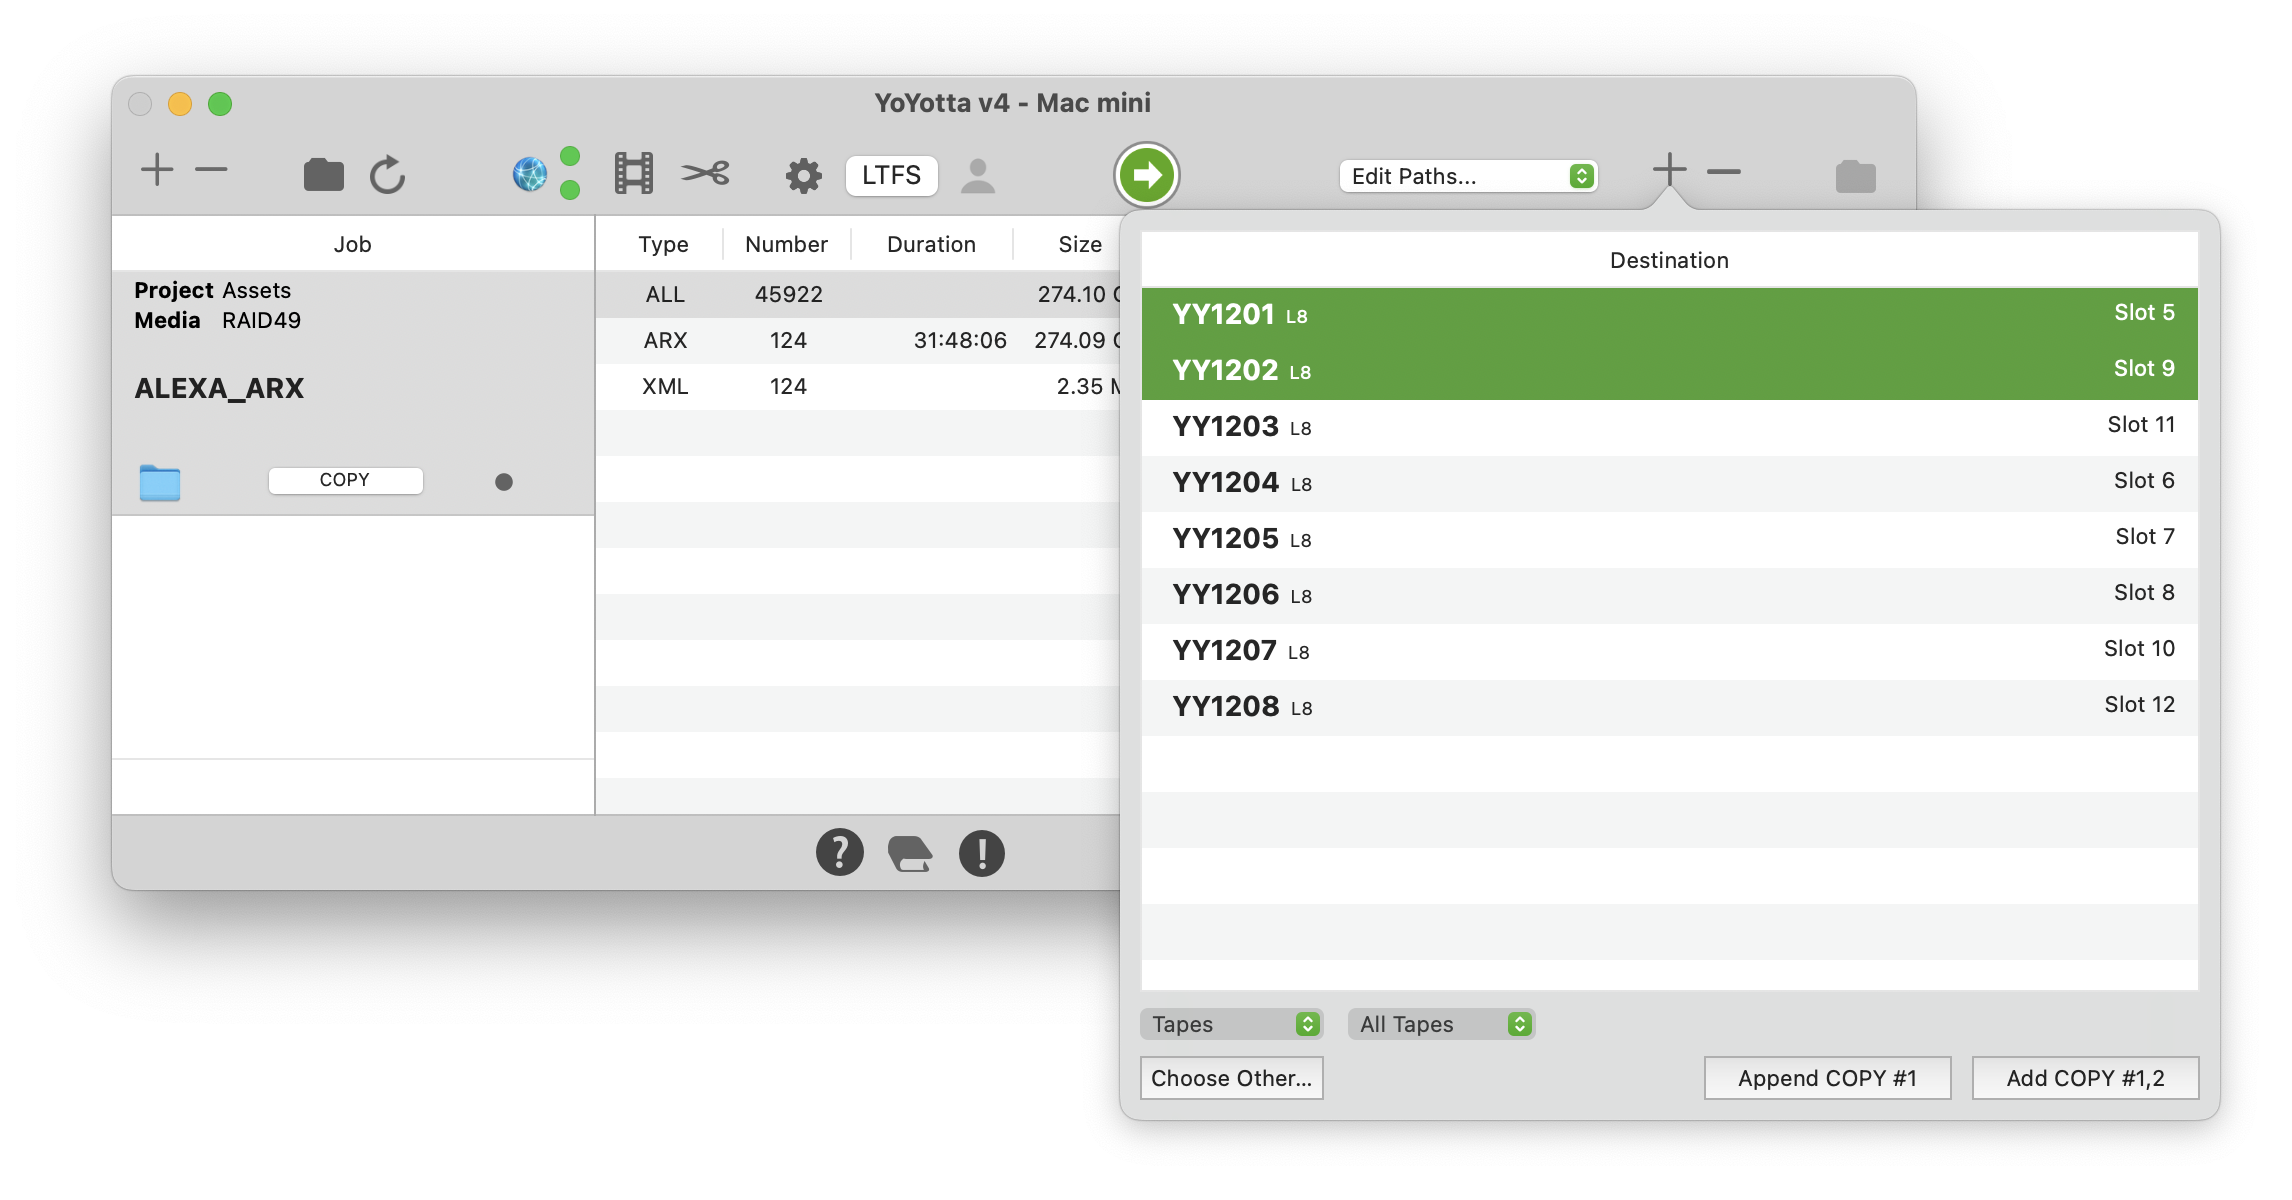Viewport: 2292px width, 1200px height.
Task: Open the film strip media icon
Action: coord(633,174)
